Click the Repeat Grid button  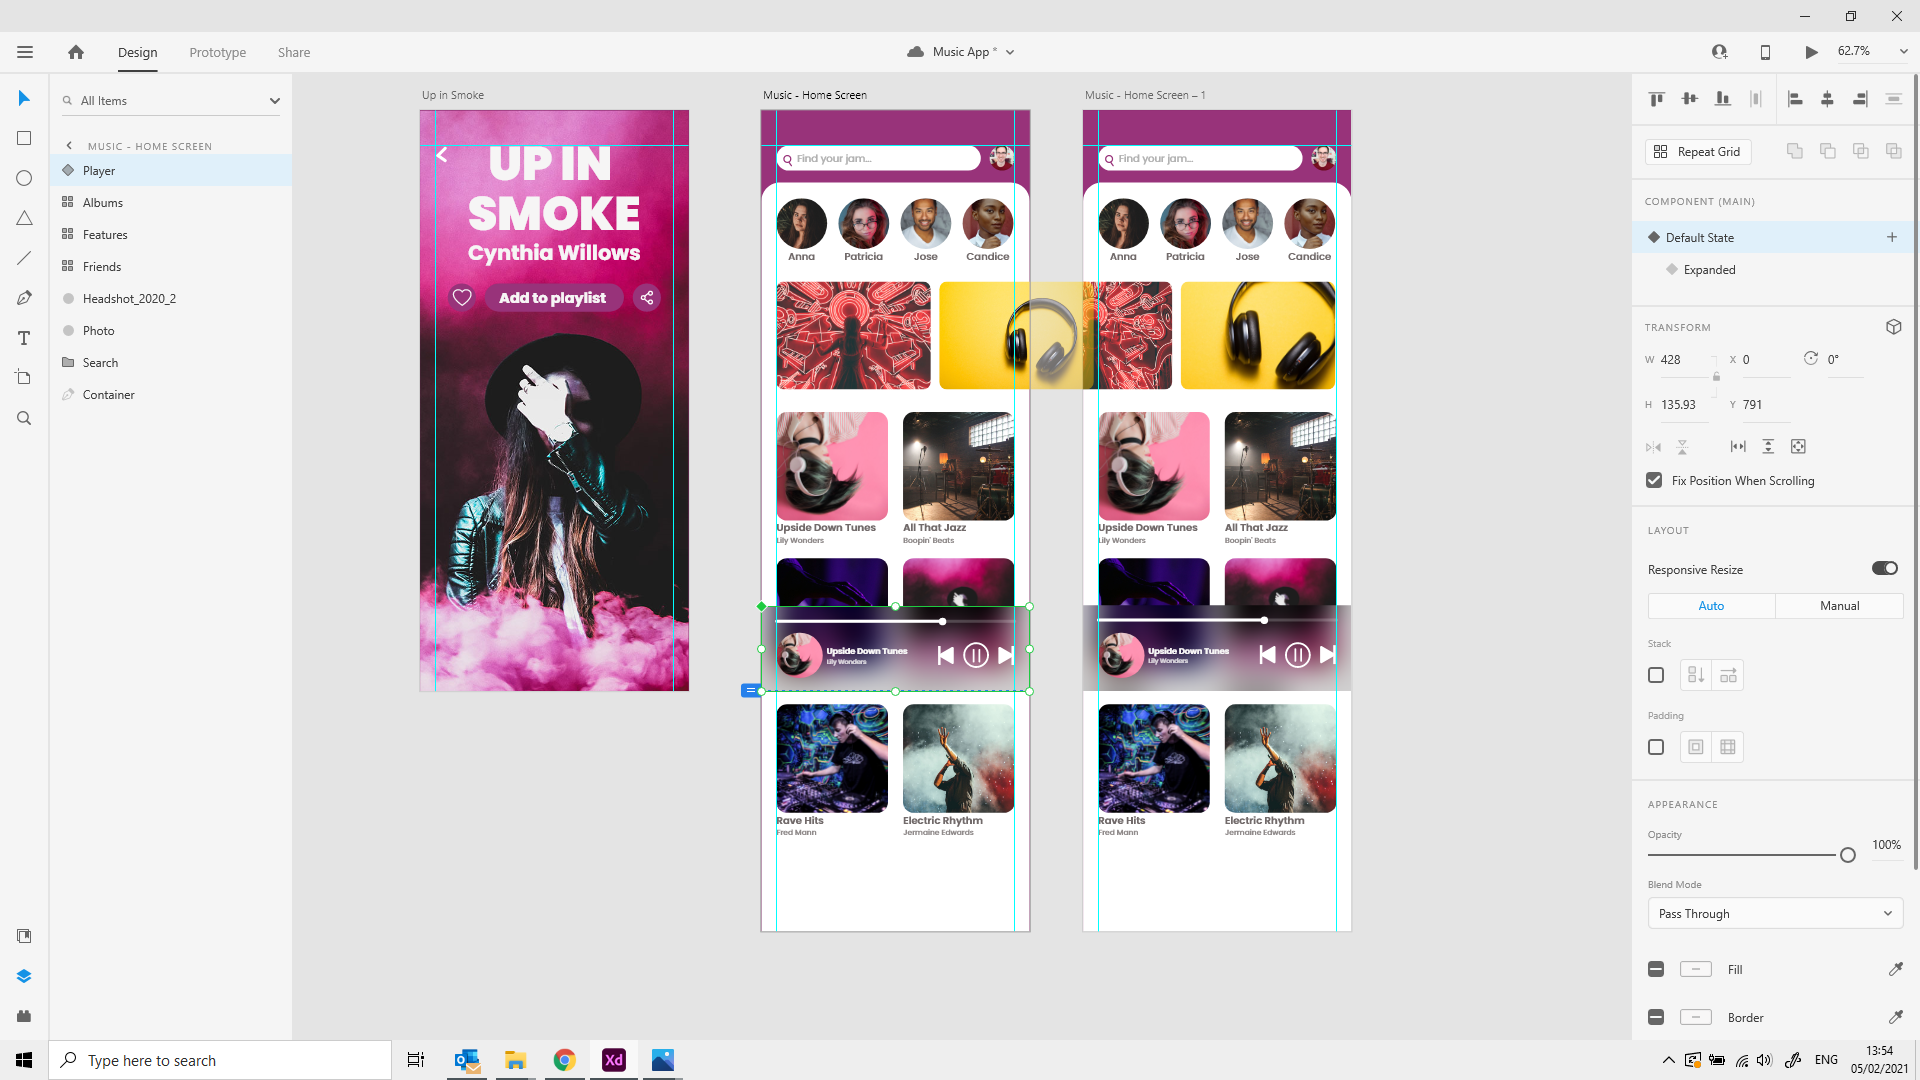[x=1697, y=151]
